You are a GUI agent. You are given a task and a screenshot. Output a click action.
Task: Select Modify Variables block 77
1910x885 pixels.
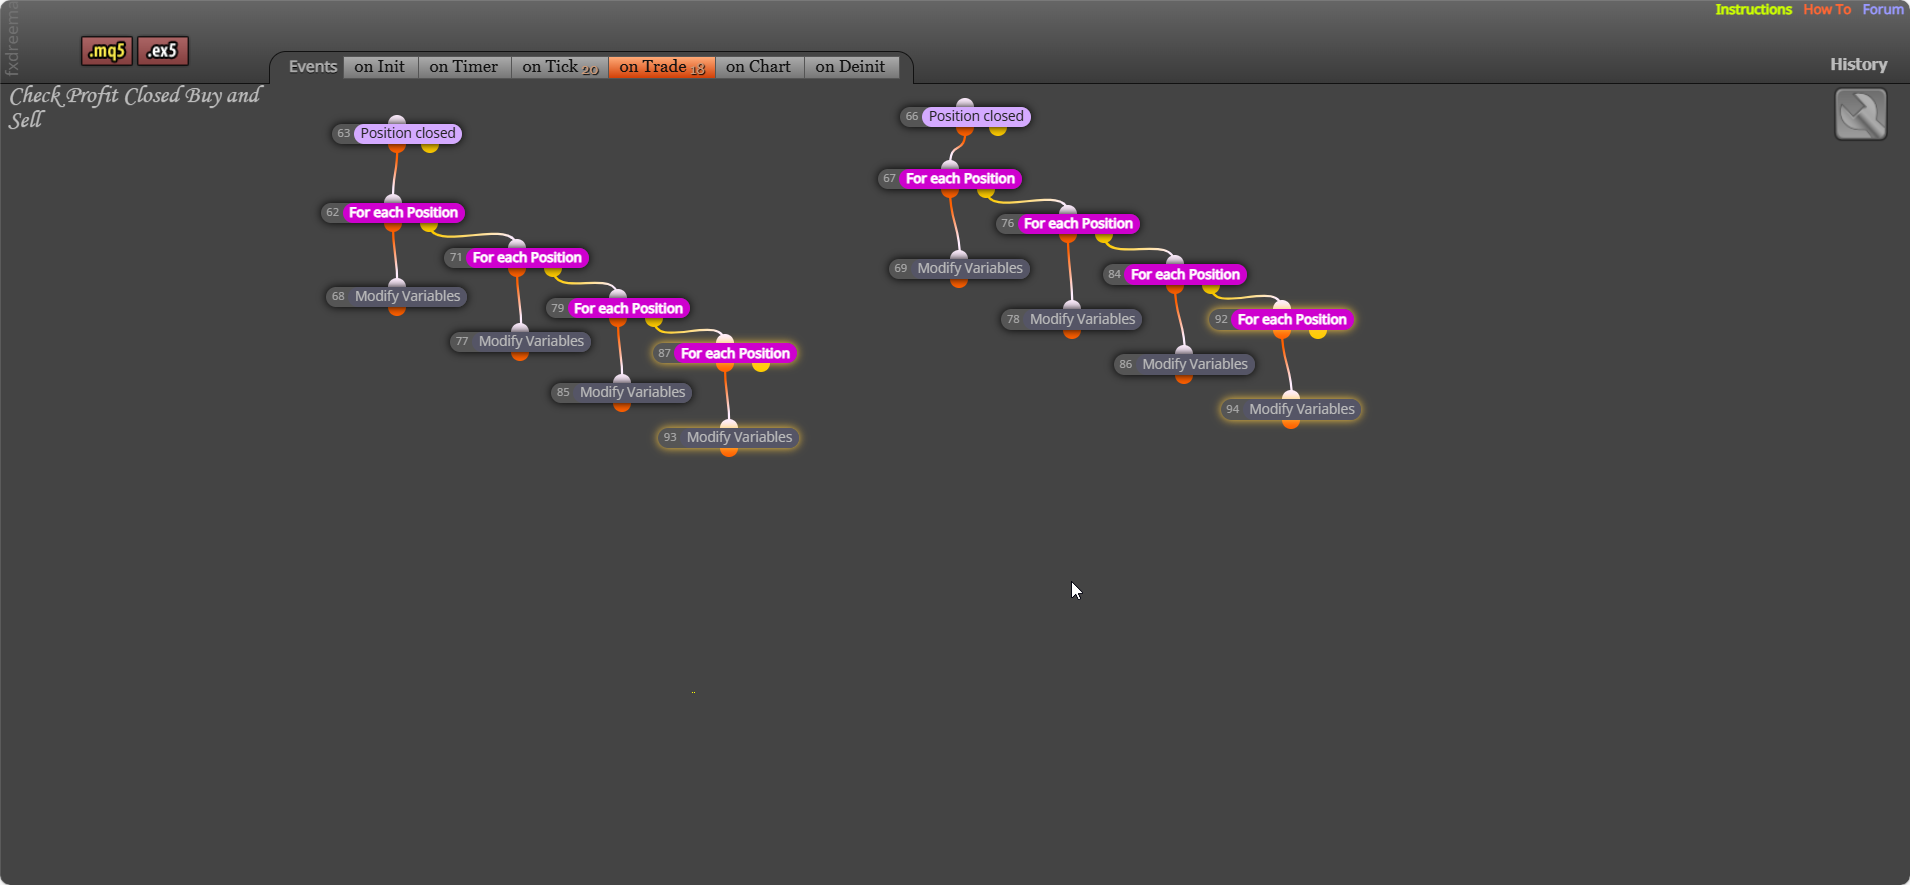[520, 342]
